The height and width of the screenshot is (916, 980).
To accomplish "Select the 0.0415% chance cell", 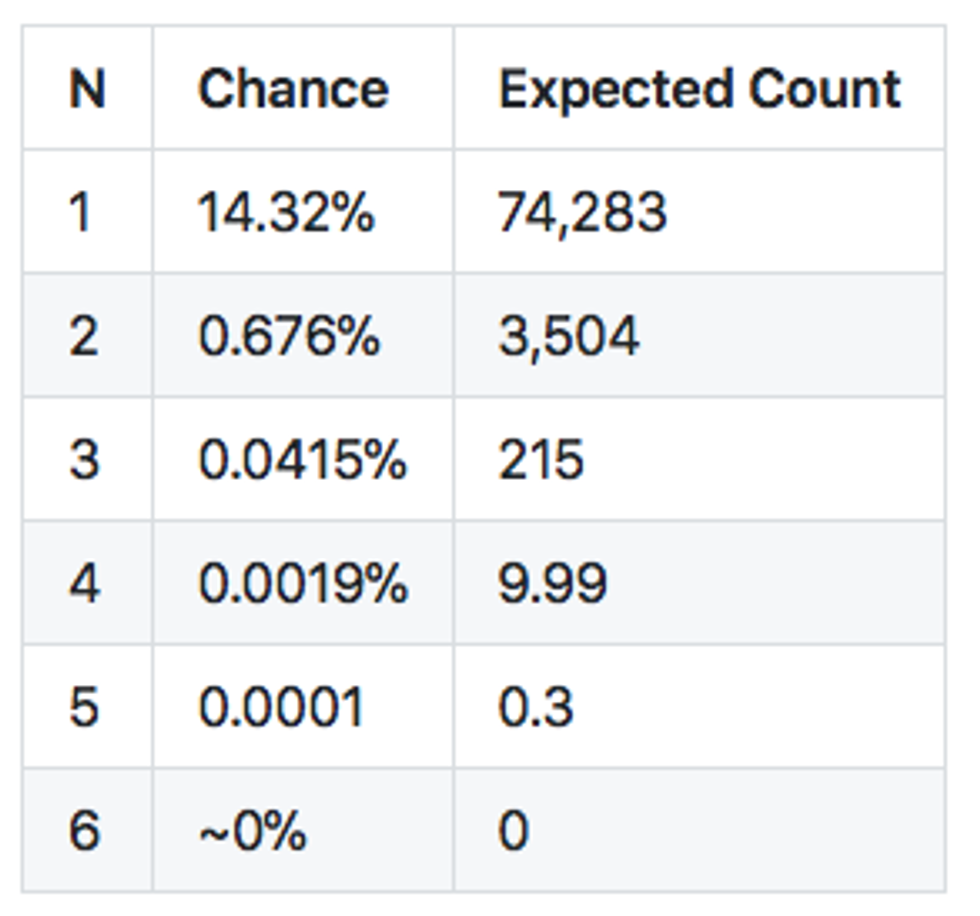I will tap(302, 460).
